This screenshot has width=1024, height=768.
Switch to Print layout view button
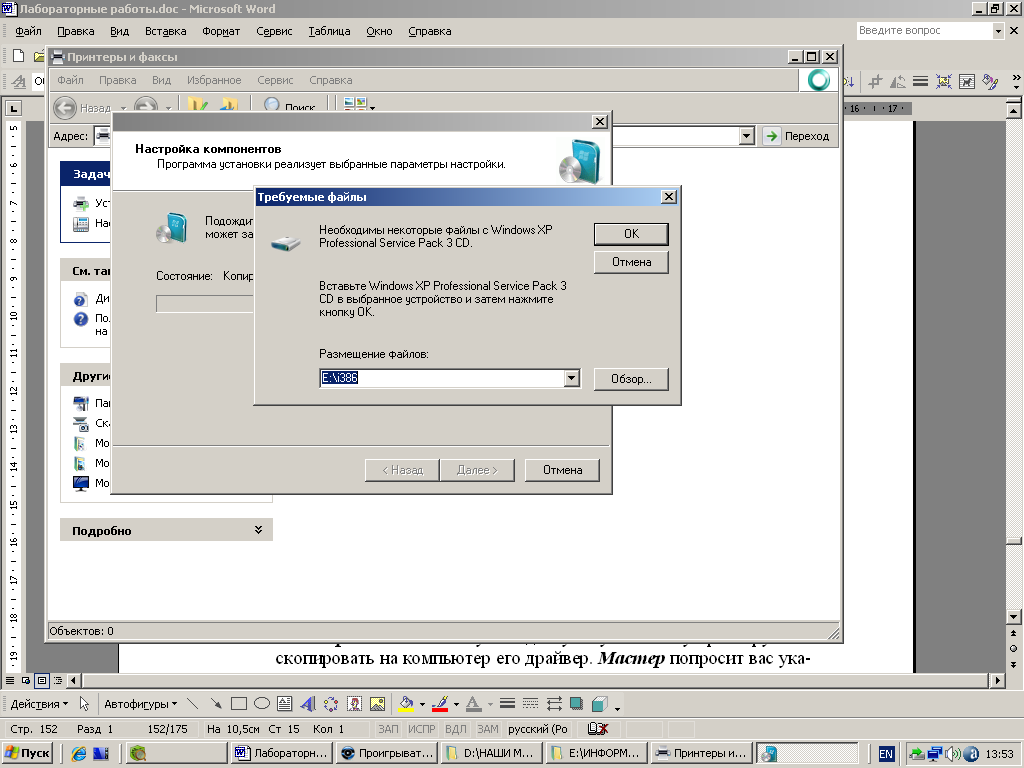tap(42, 680)
